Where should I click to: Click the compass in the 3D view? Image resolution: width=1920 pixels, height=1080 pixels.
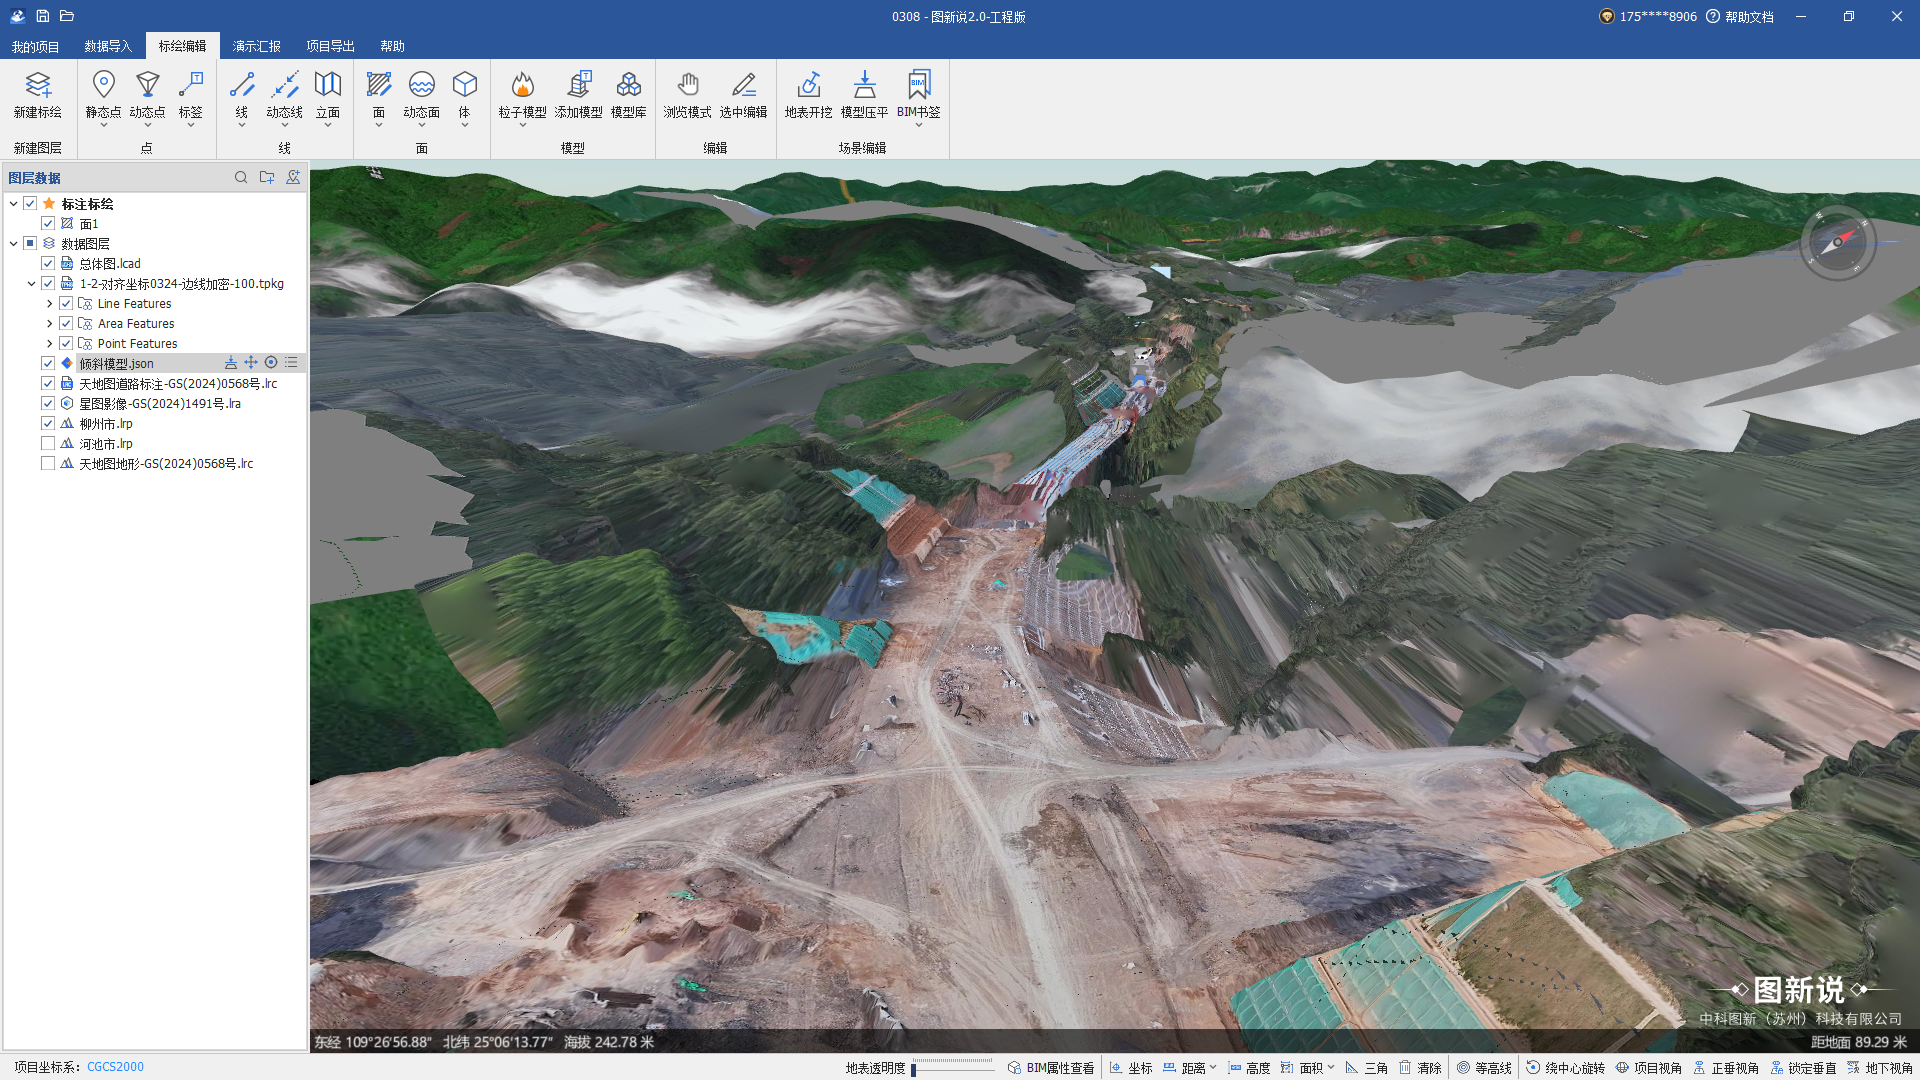tap(1837, 242)
